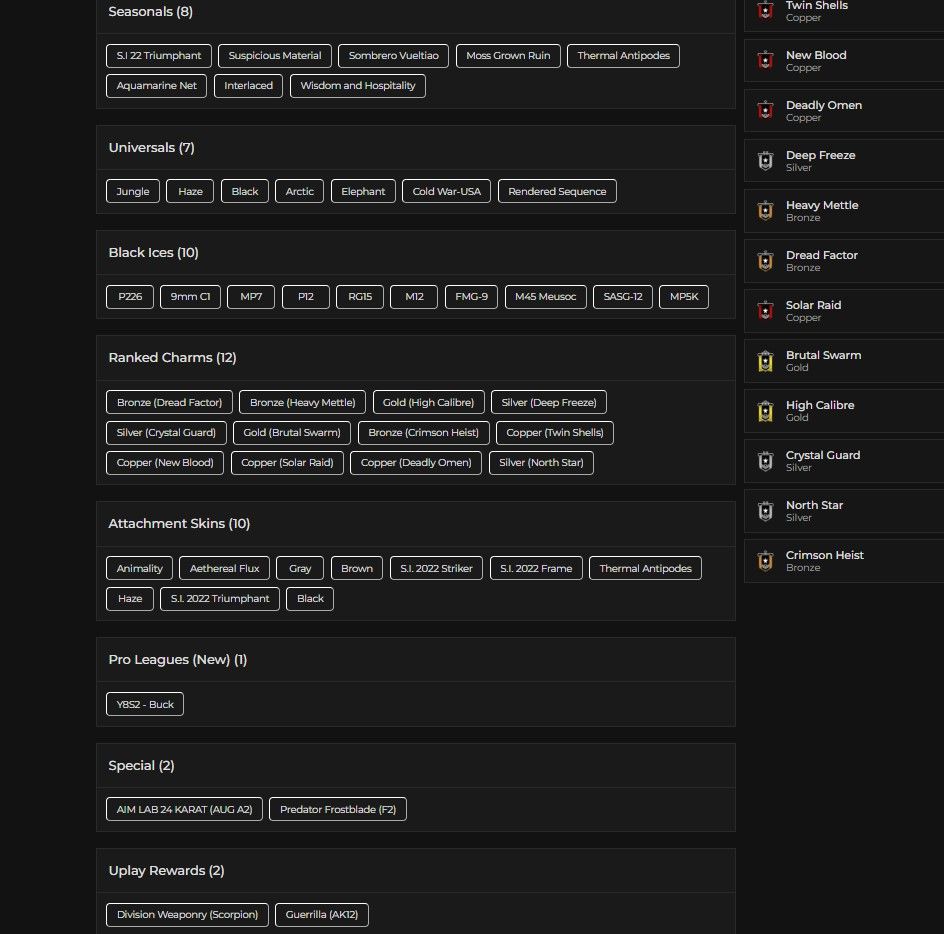
Task: Click the MP5K Black Ice tag
Action: coord(684,296)
